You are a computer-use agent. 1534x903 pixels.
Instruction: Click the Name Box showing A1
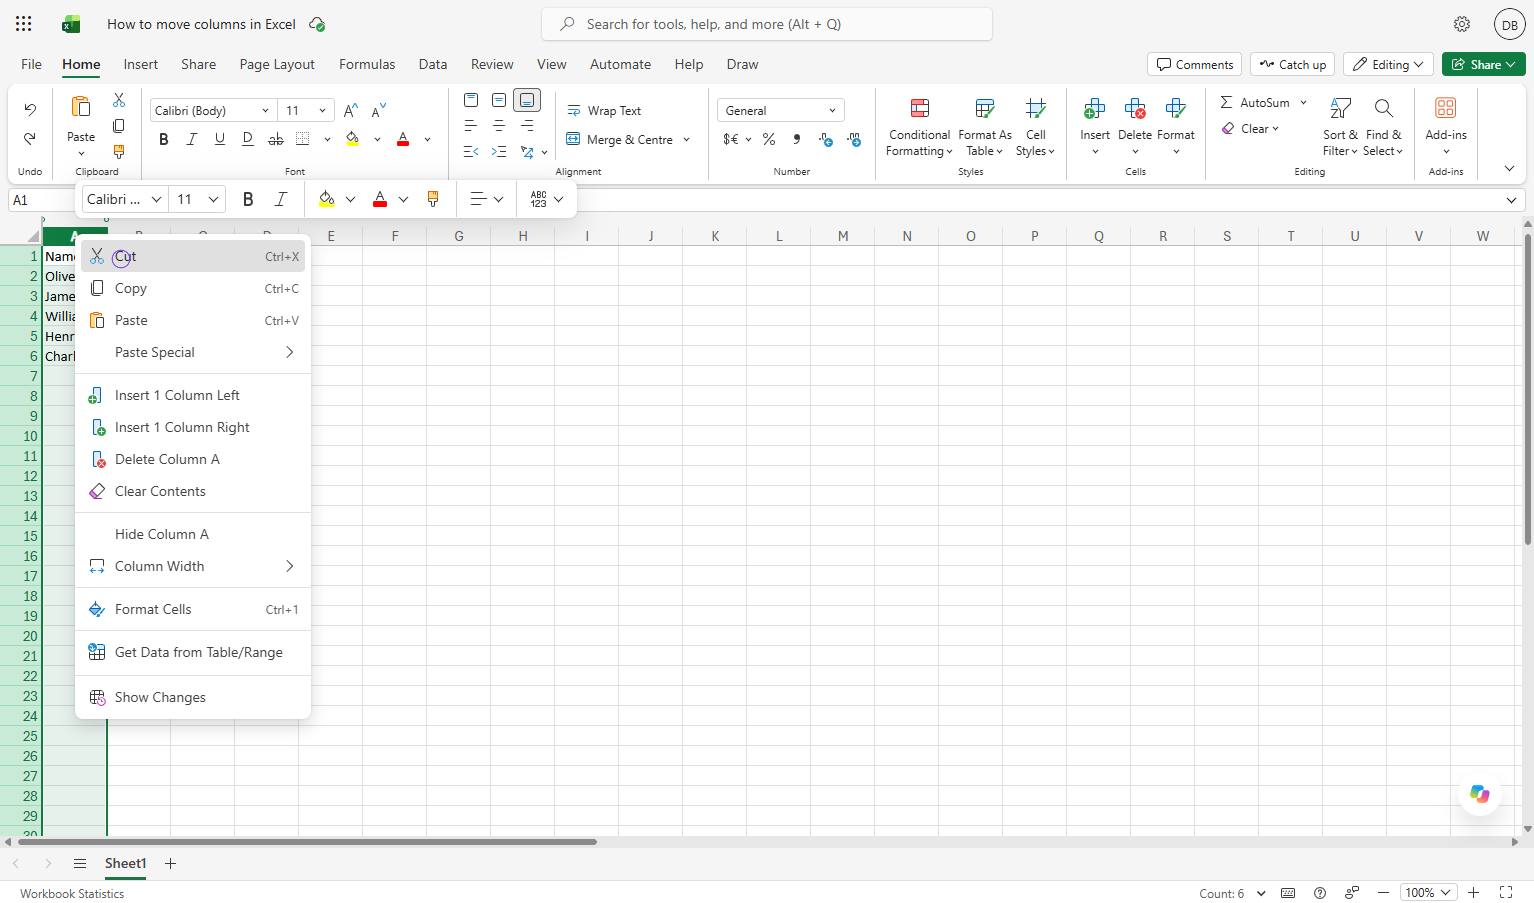coord(42,200)
